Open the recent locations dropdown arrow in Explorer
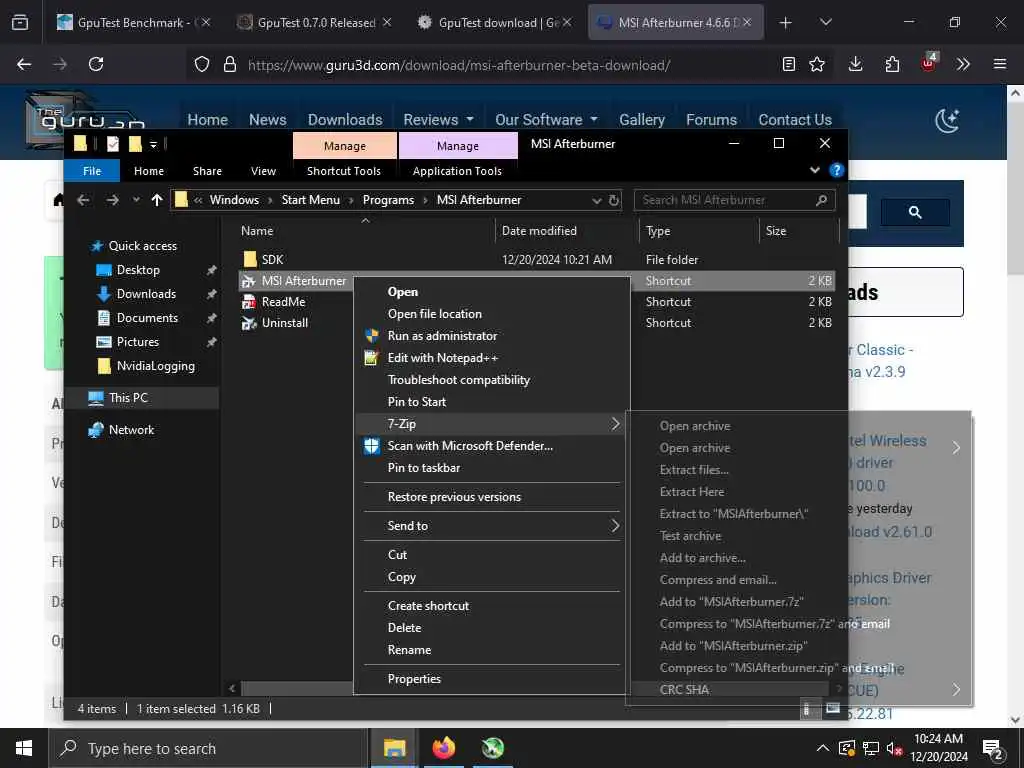The width and height of the screenshot is (1024, 768). (136, 200)
